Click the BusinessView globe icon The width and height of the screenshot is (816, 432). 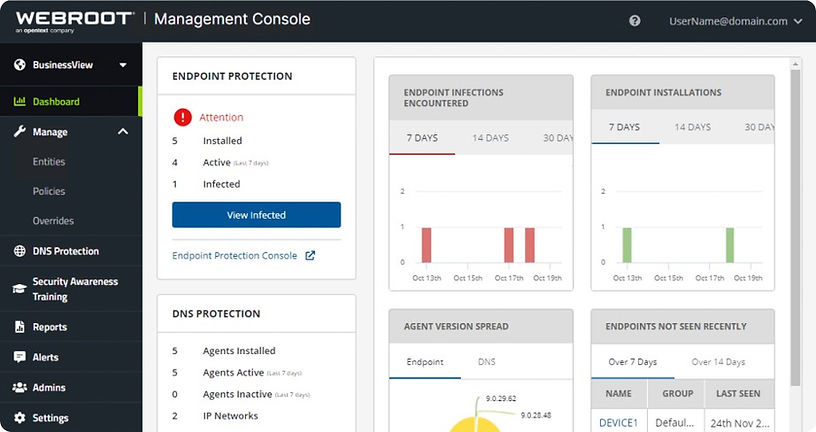(20, 65)
